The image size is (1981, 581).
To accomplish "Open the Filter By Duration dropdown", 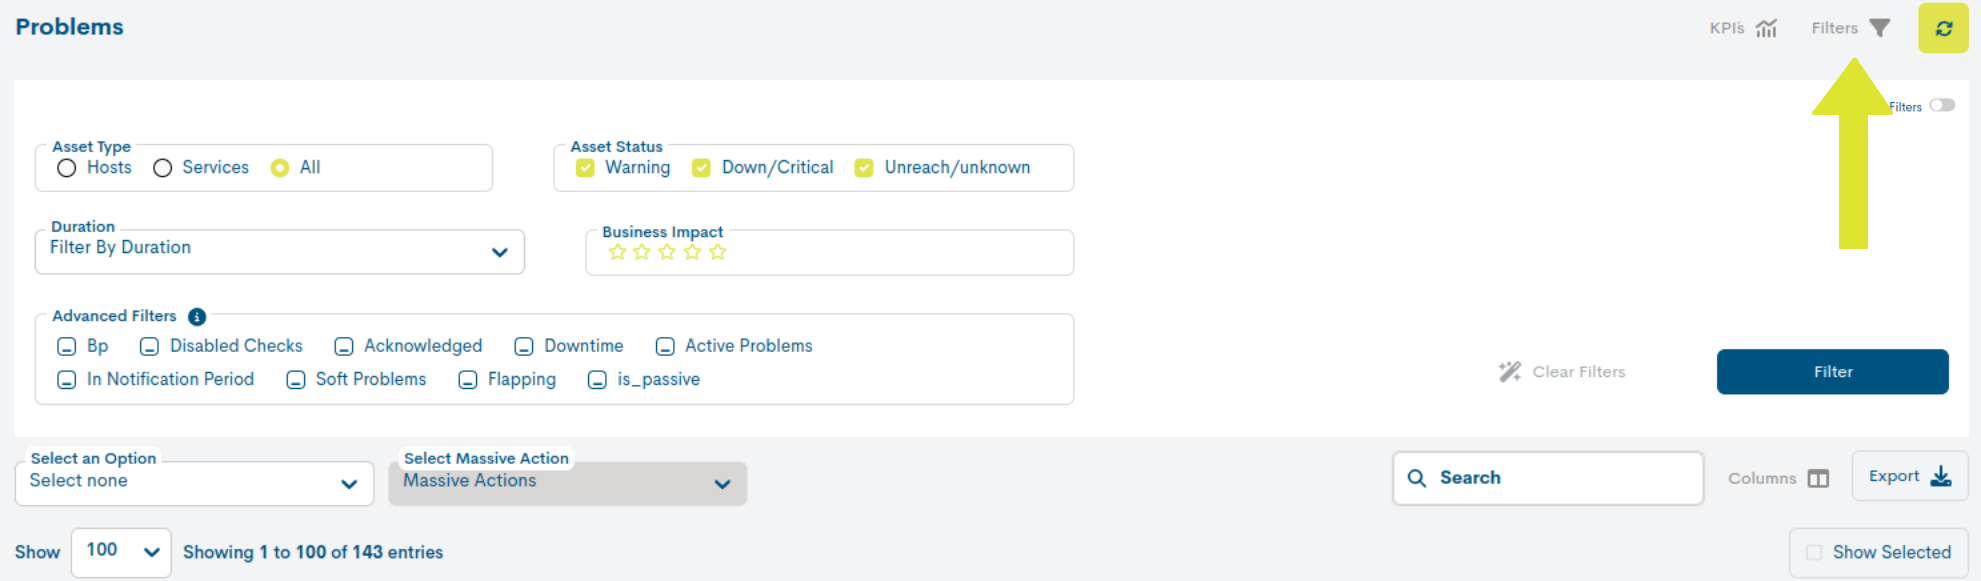I will (280, 252).
